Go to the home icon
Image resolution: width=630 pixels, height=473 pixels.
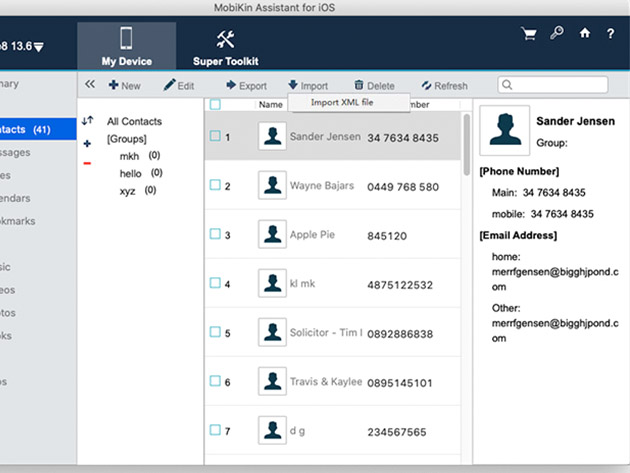point(585,33)
